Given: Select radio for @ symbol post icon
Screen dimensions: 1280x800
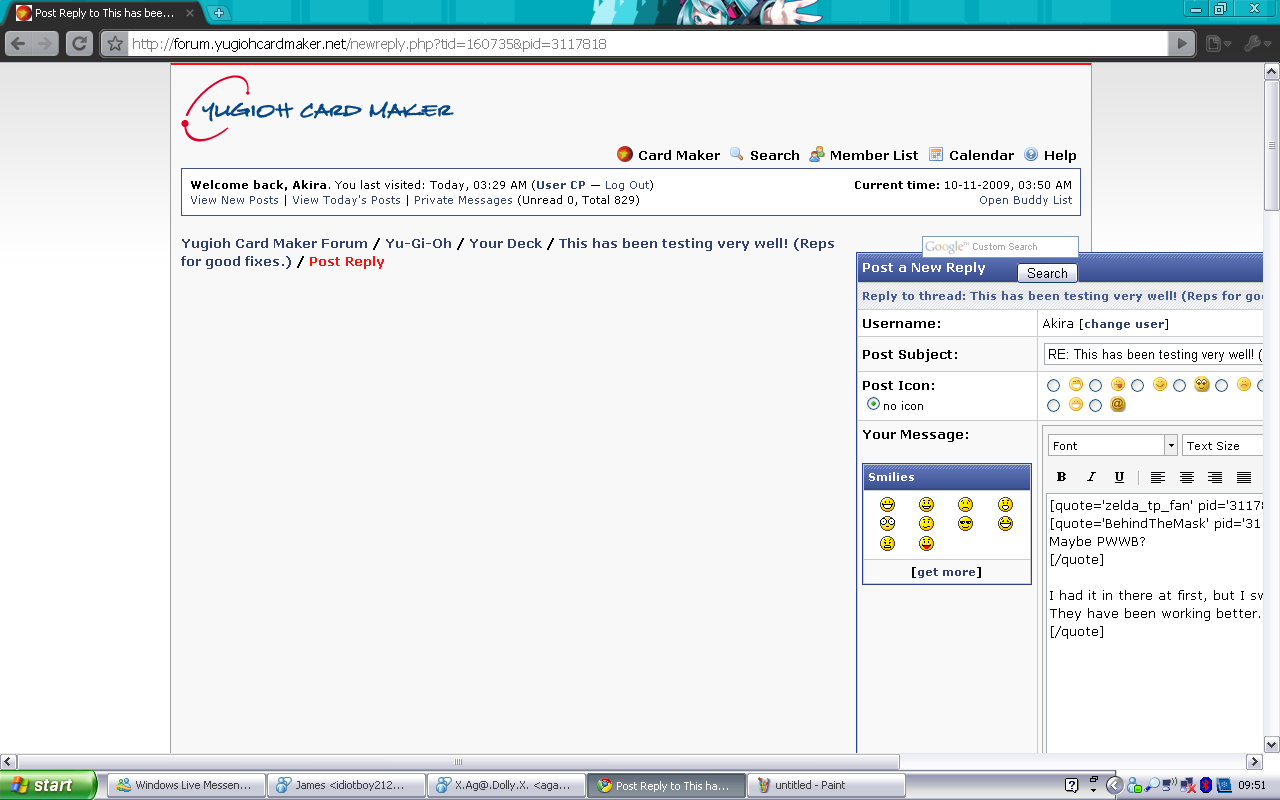Looking at the screenshot, I should point(1096,405).
